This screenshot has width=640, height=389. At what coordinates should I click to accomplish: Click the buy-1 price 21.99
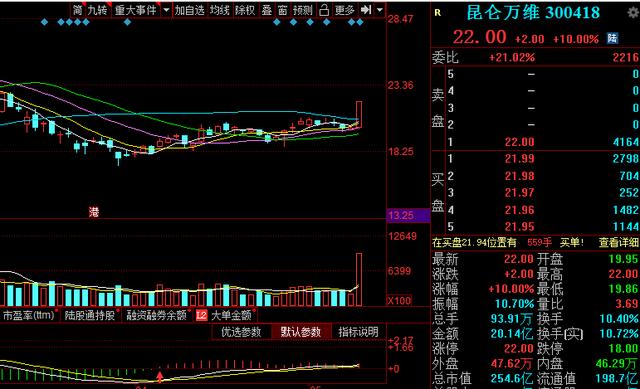(519, 159)
